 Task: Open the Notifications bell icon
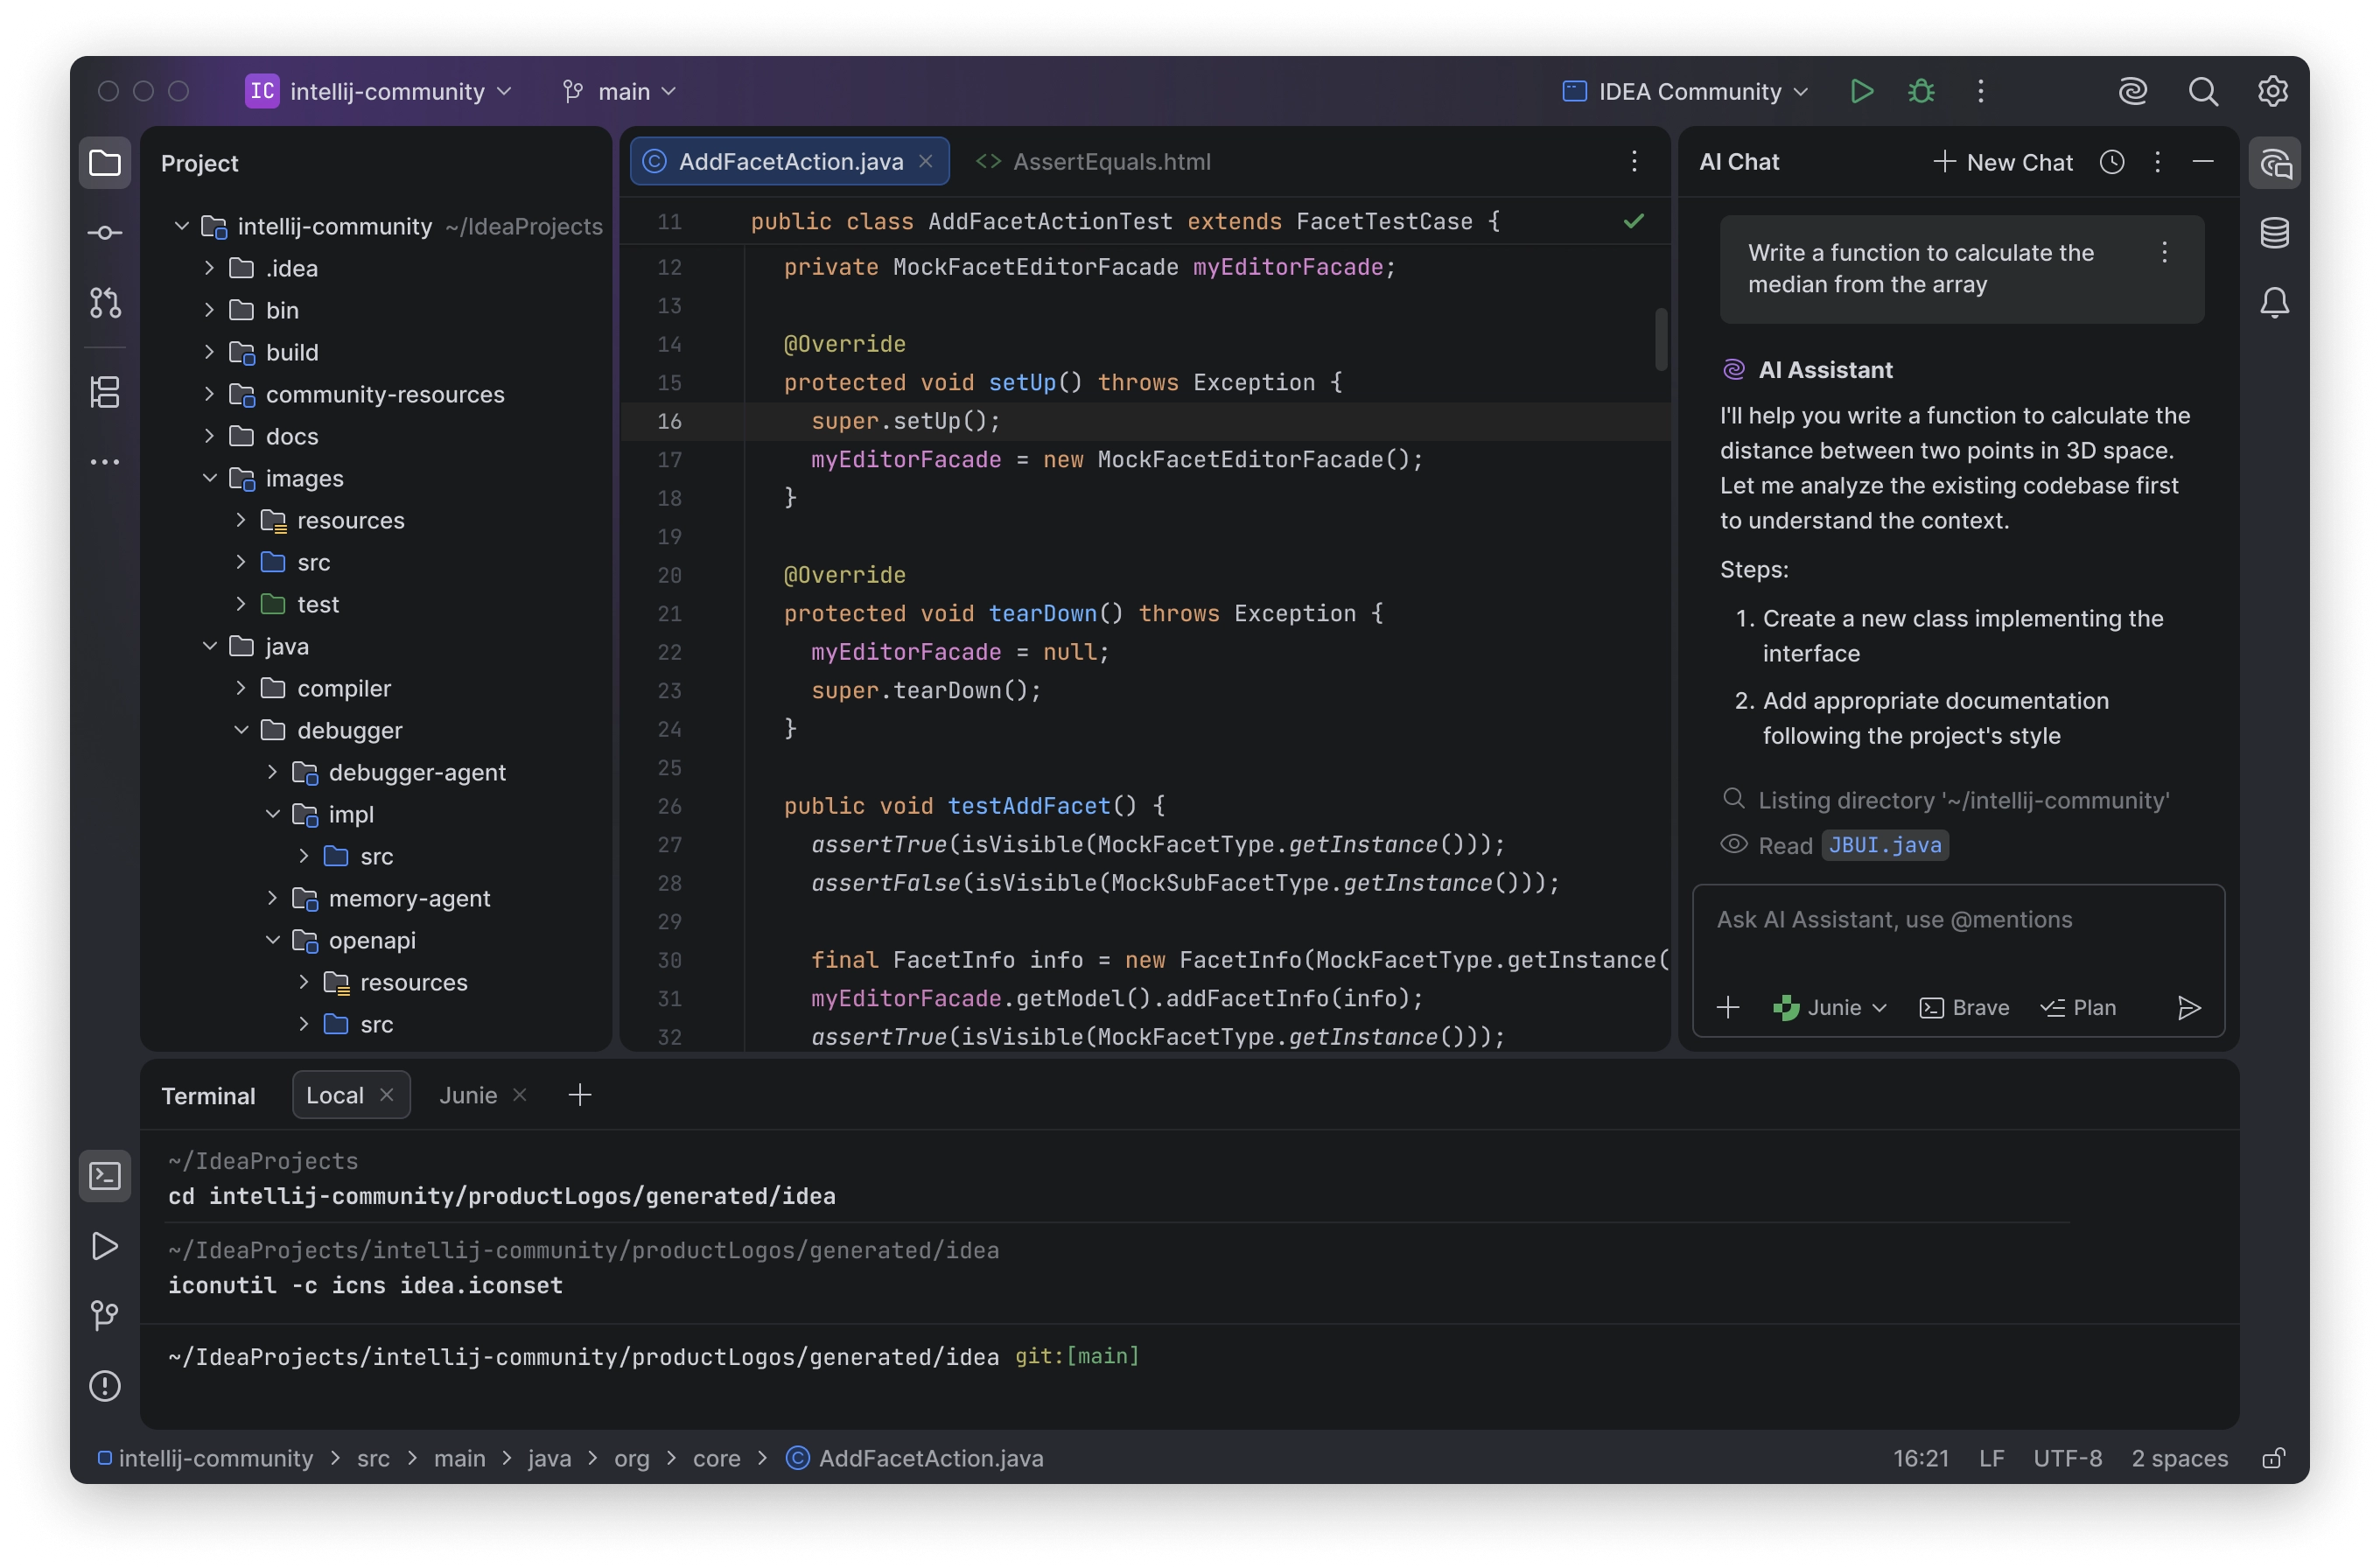(x=2274, y=302)
